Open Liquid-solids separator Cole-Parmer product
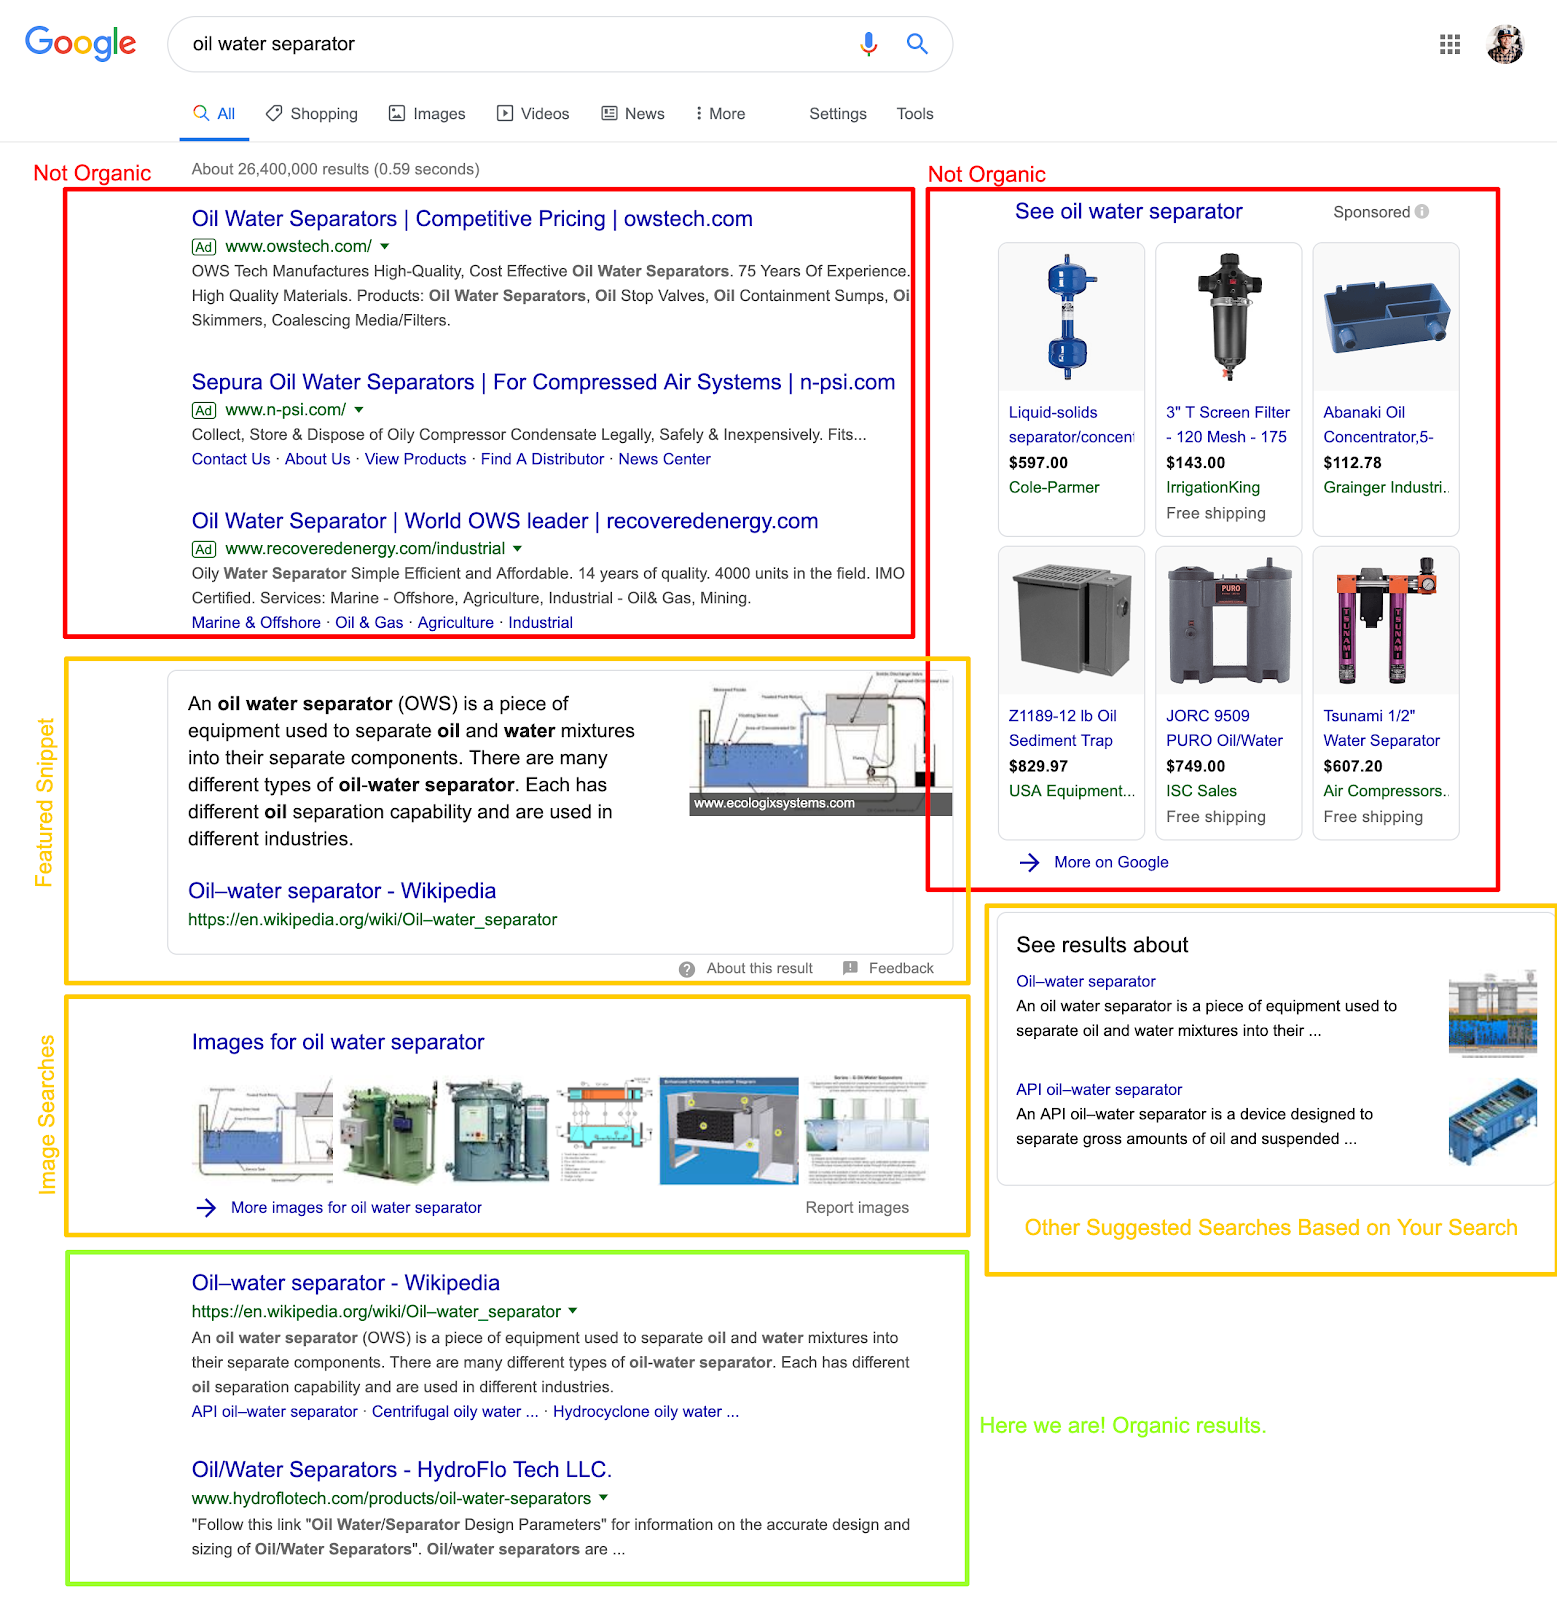Screen dimensions: 1557x1600 [1071, 389]
